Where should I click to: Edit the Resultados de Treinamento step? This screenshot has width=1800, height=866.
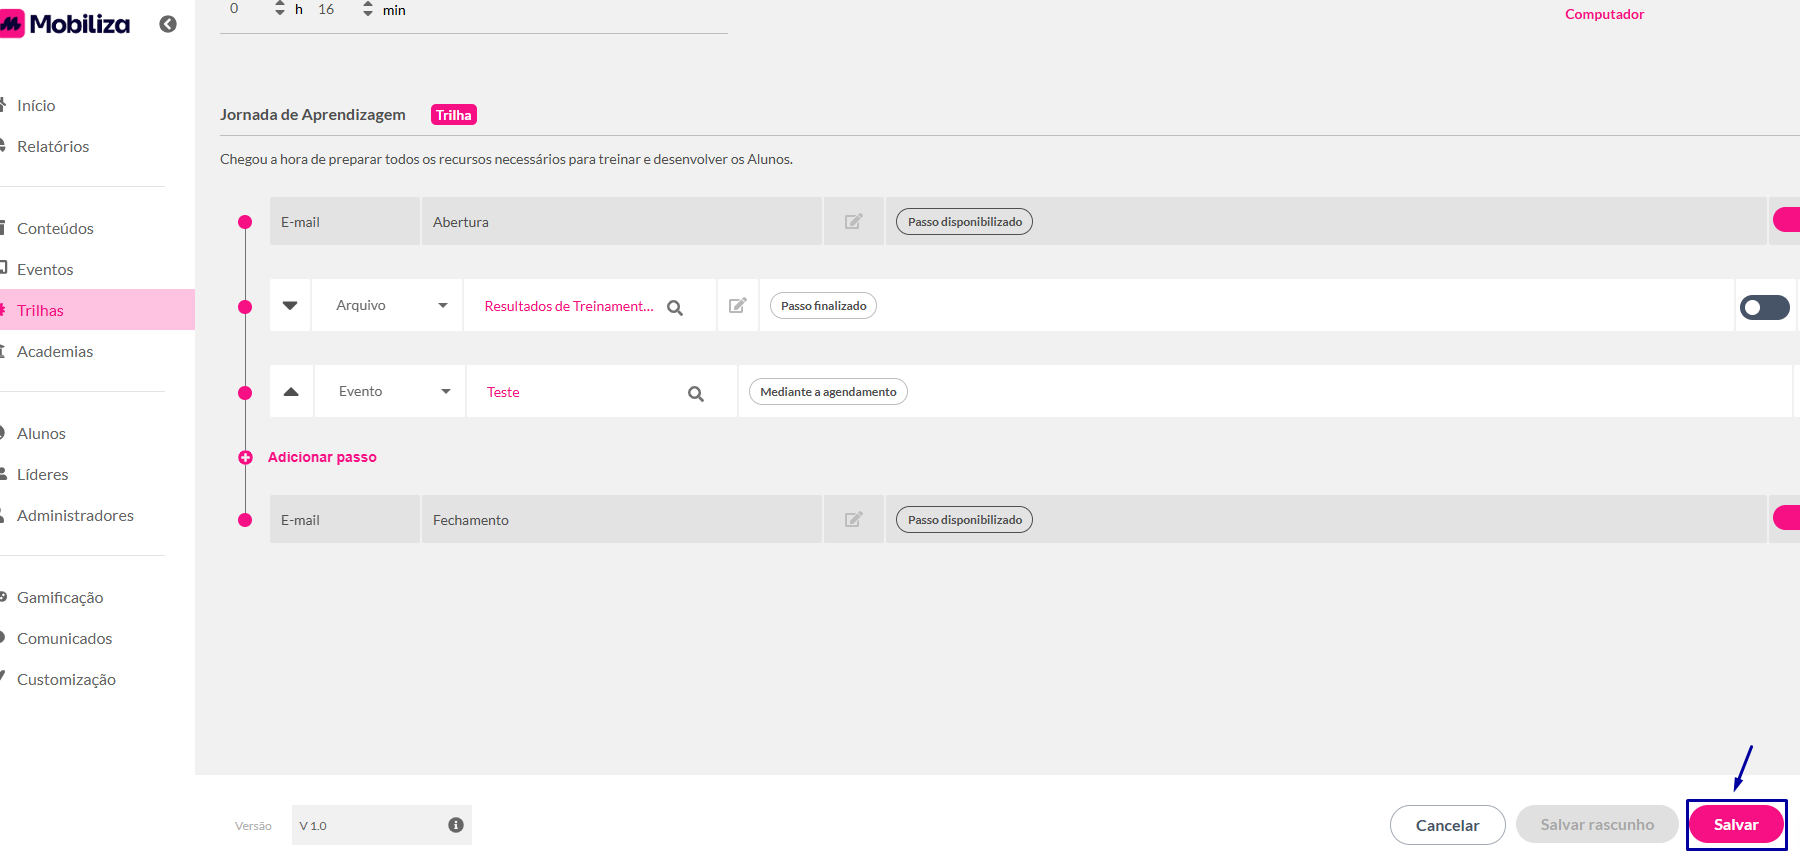point(737,305)
